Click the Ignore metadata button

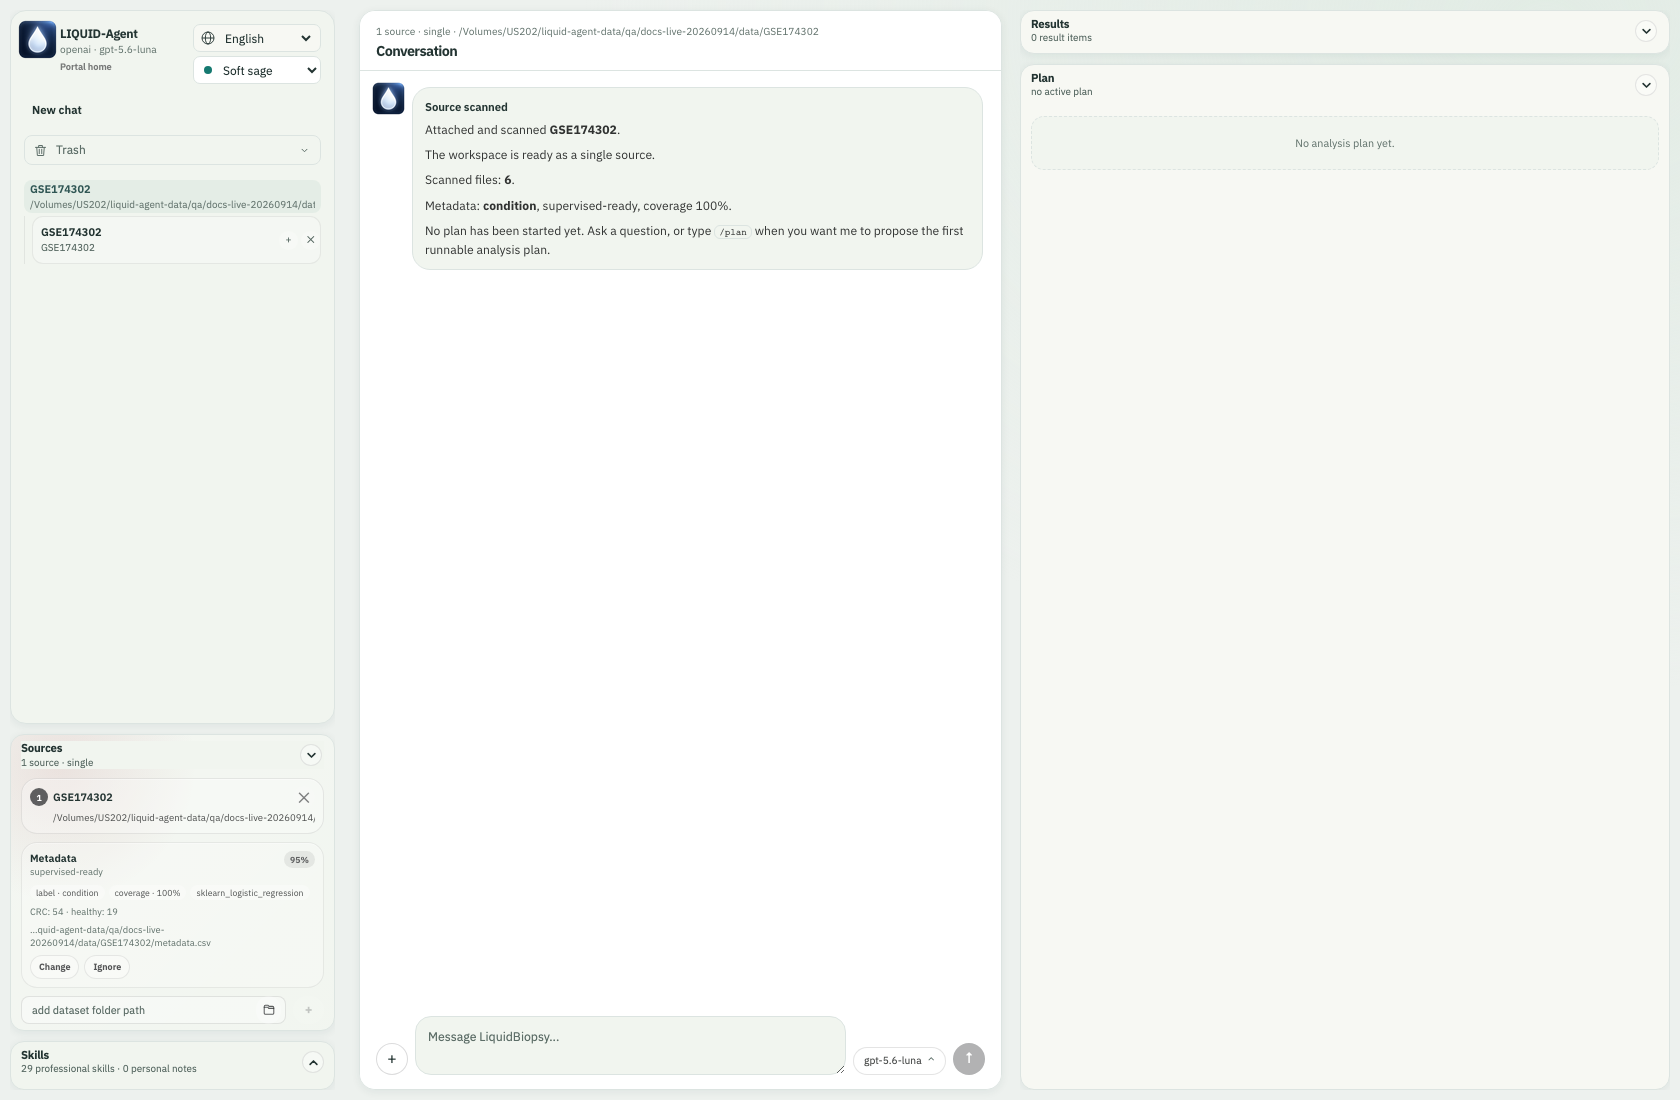pyautogui.click(x=107, y=967)
